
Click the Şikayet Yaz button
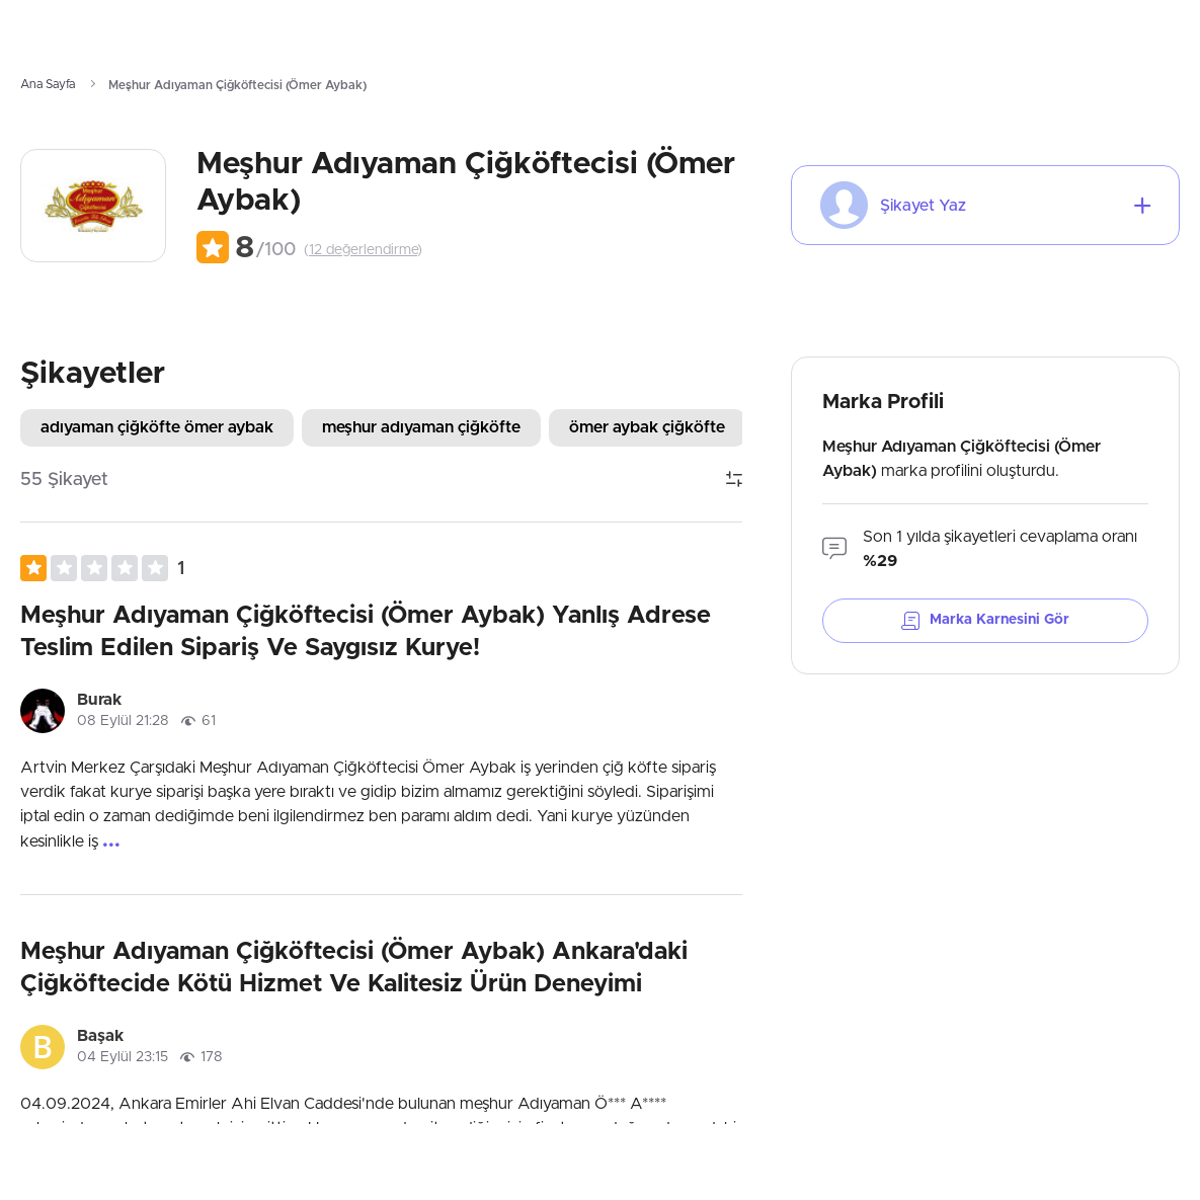point(985,205)
